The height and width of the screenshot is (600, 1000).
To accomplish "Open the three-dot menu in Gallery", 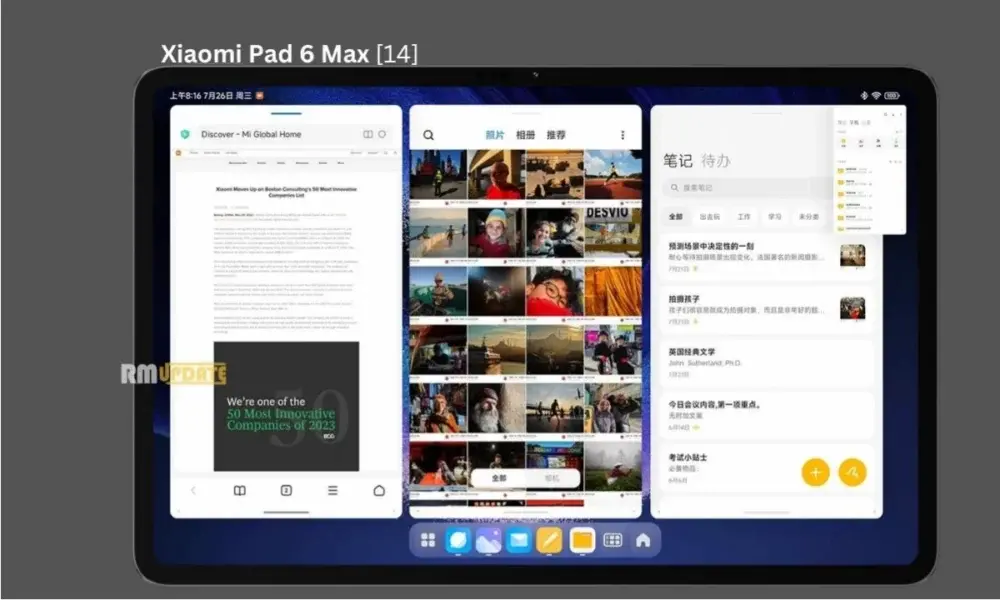I will tap(623, 132).
